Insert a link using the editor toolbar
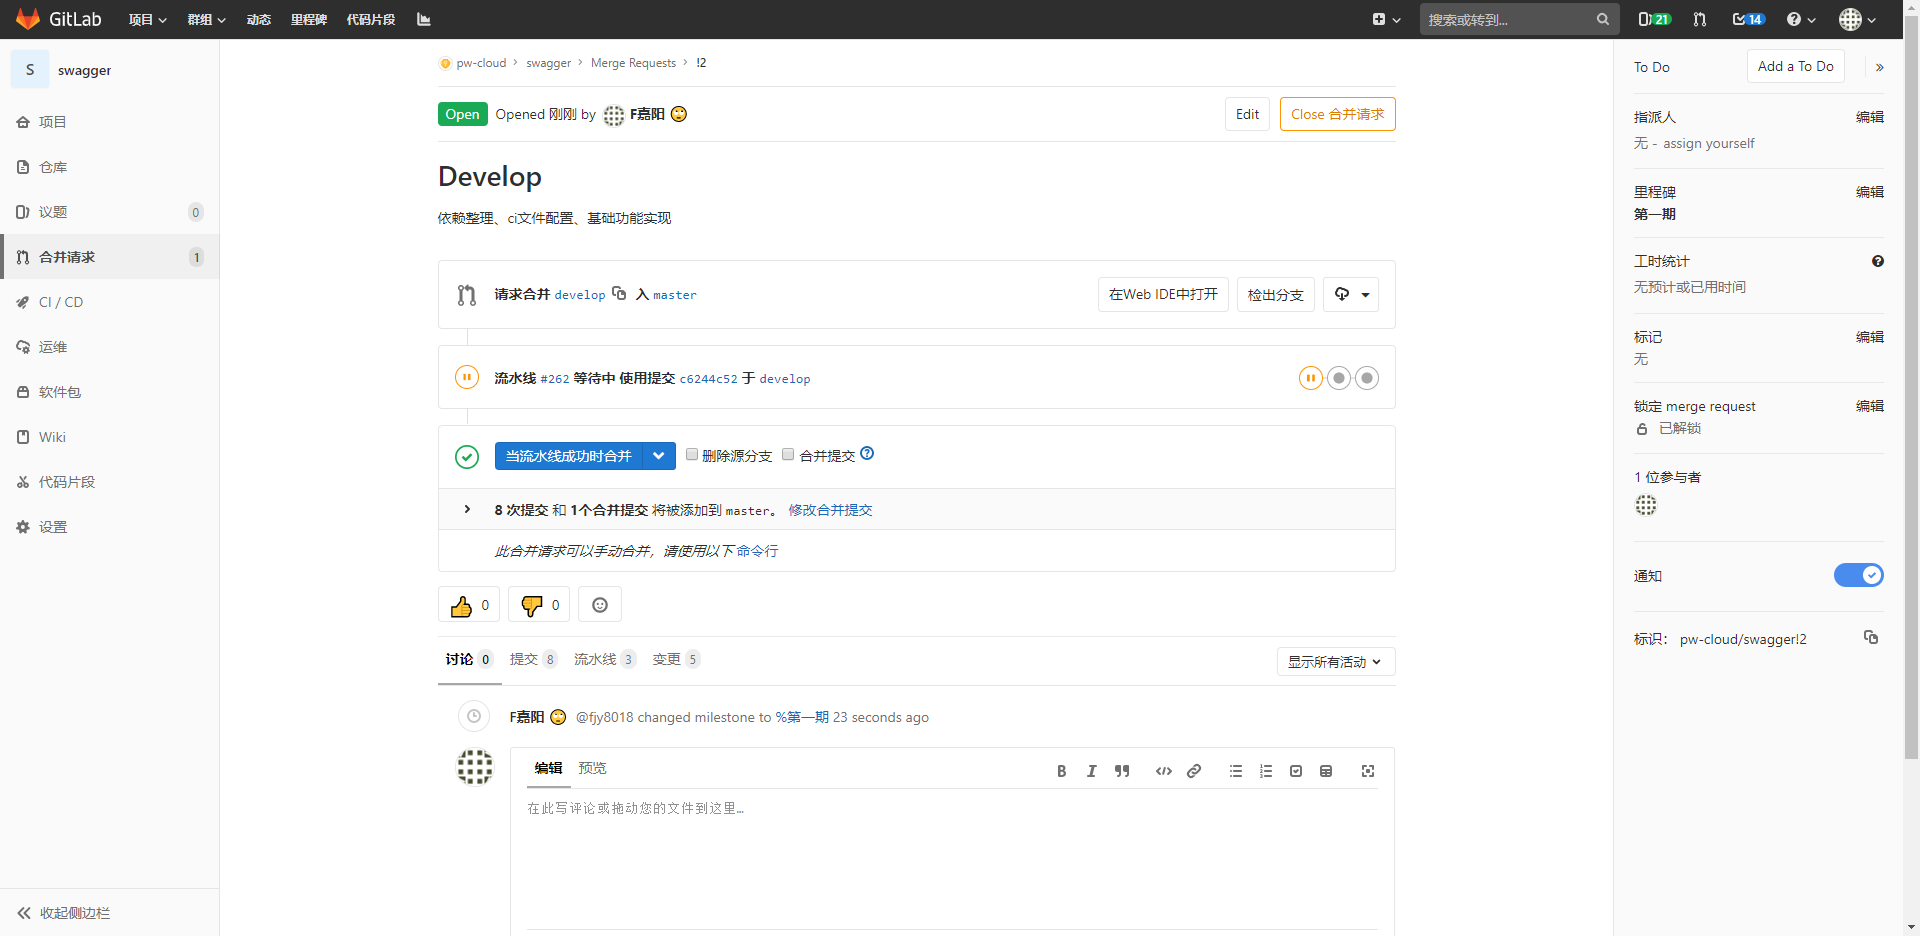The height and width of the screenshot is (936, 1920). [1194, 771]
